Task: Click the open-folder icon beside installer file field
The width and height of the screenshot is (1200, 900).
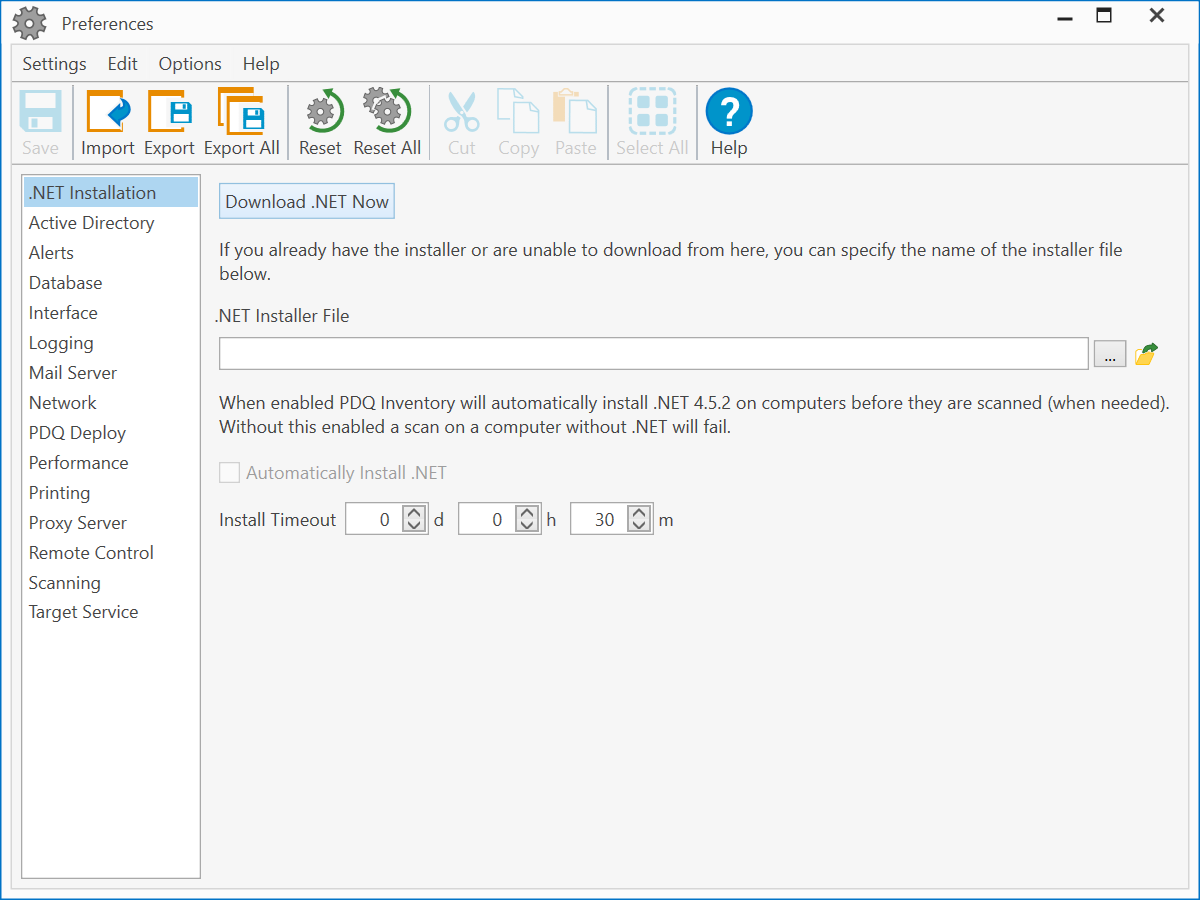Action: click(x=1146, y=354)
